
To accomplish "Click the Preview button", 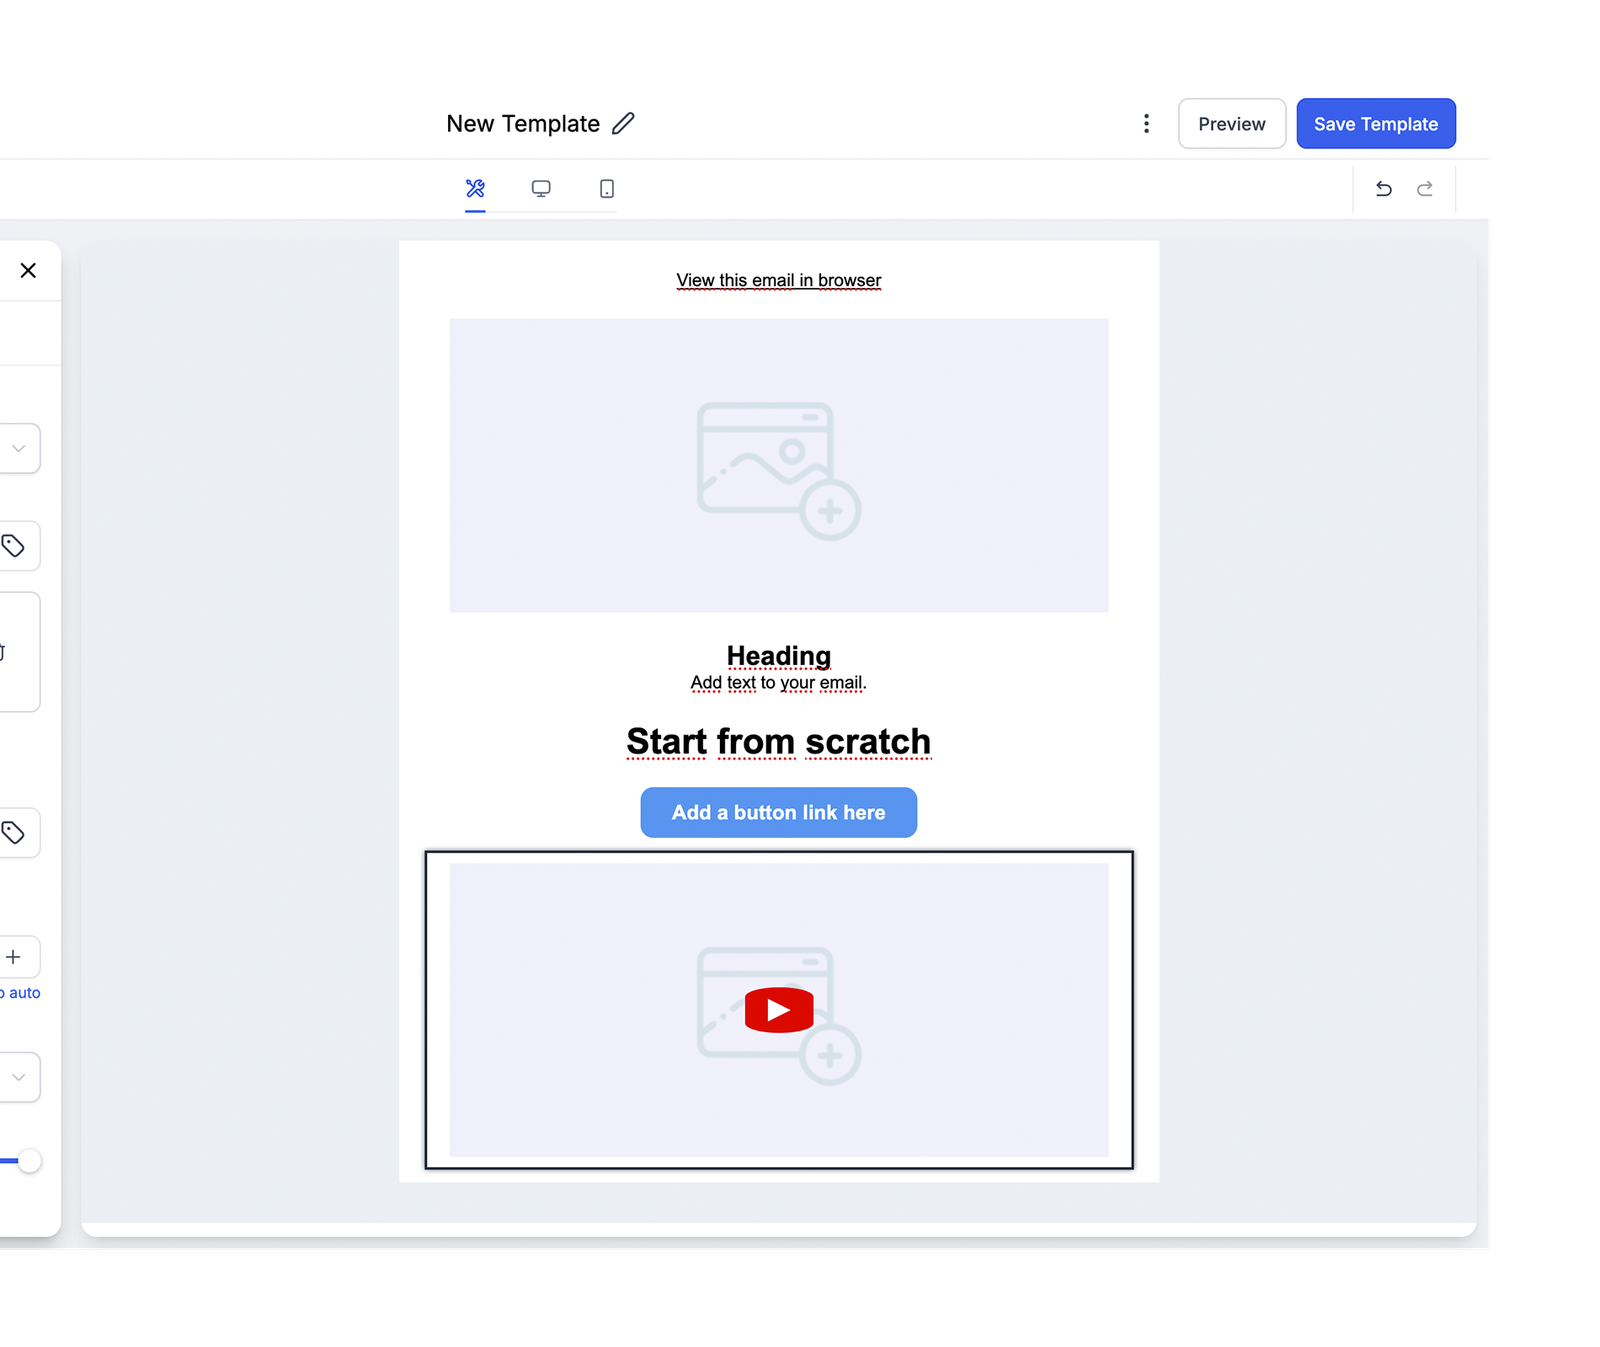I will [1231, 124].
